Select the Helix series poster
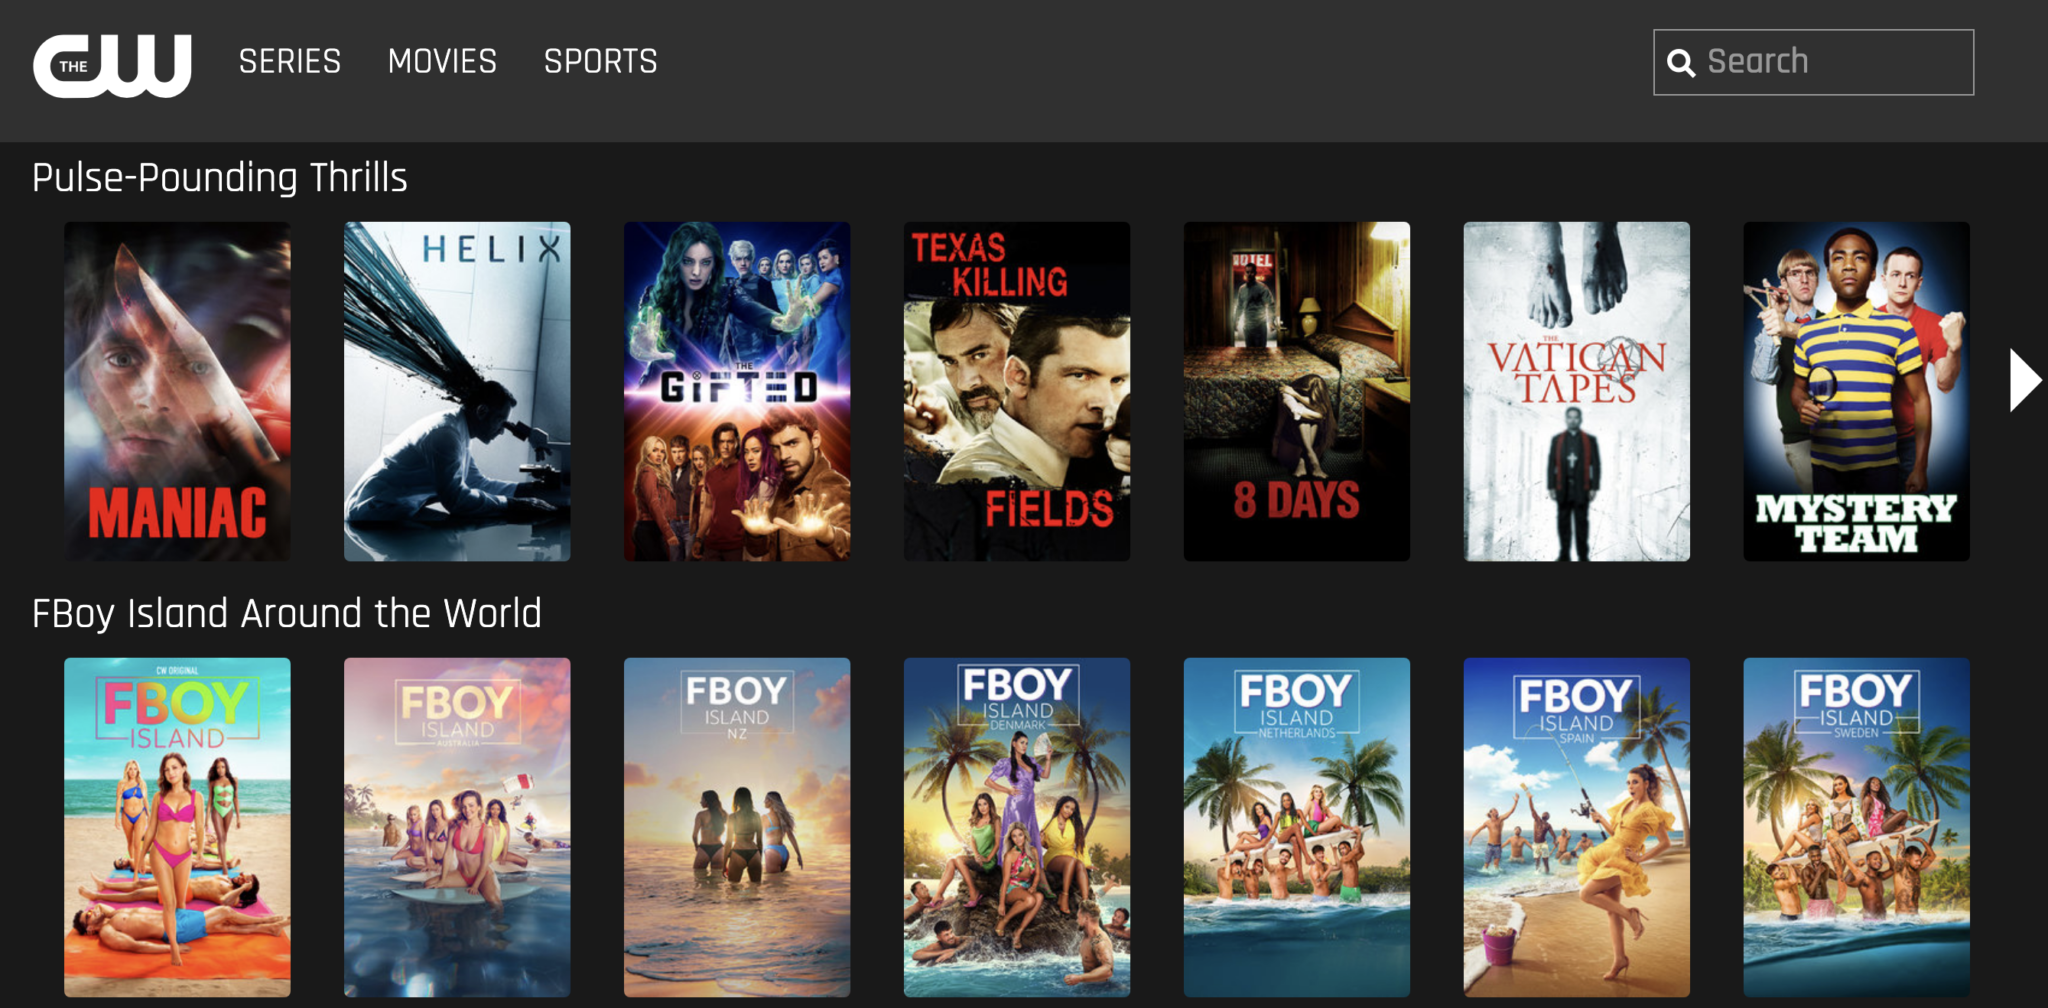 [457, 391]
